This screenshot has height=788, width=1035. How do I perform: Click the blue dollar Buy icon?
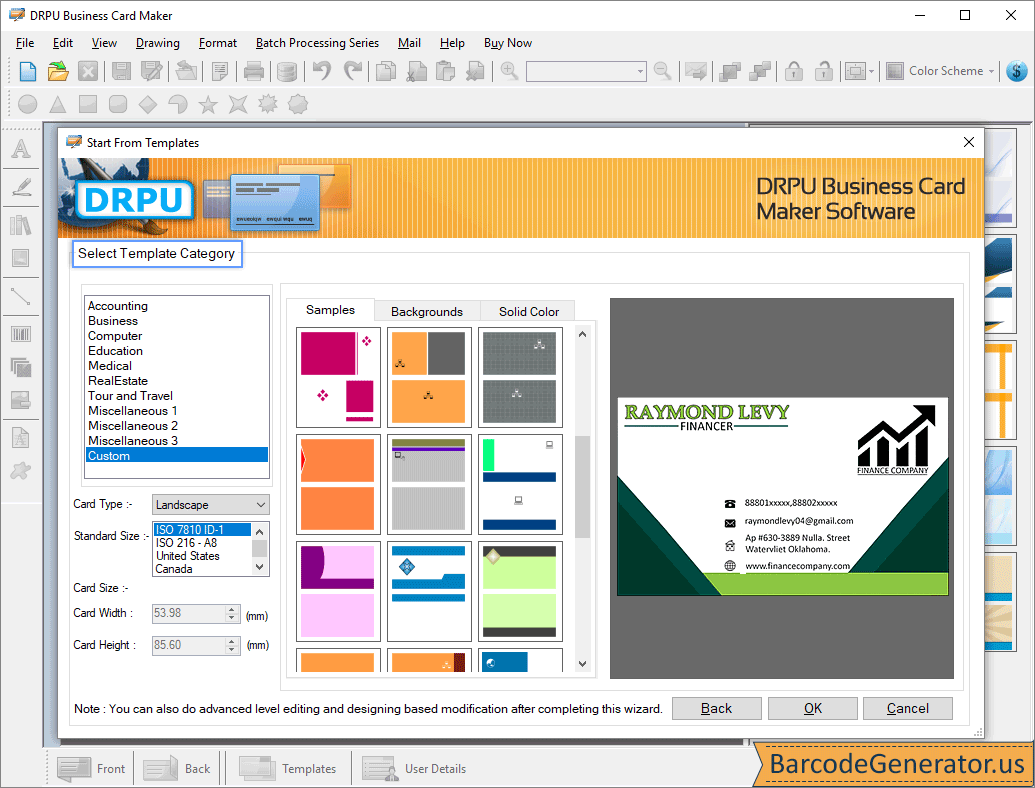tap(1017, 71)
